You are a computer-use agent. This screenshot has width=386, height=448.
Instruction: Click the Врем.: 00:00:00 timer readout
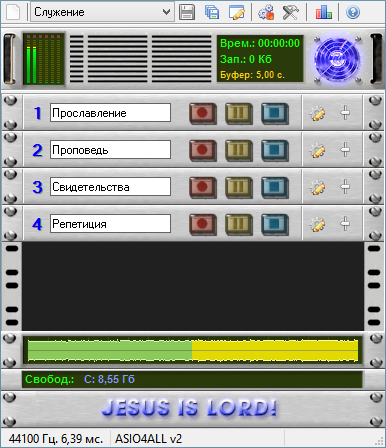pos(260,43)
